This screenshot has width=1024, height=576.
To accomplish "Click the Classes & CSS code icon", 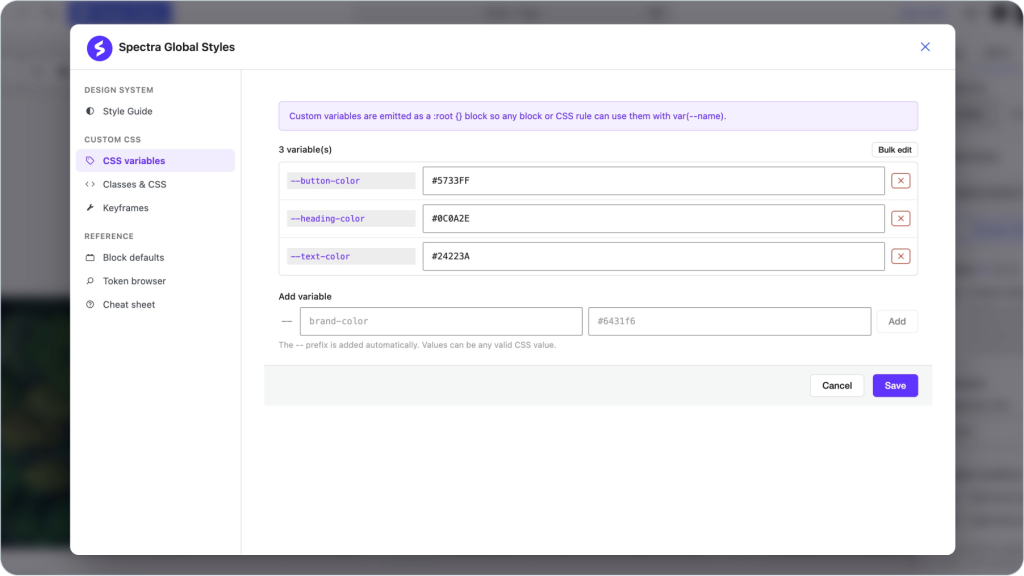I will point(90,184).
